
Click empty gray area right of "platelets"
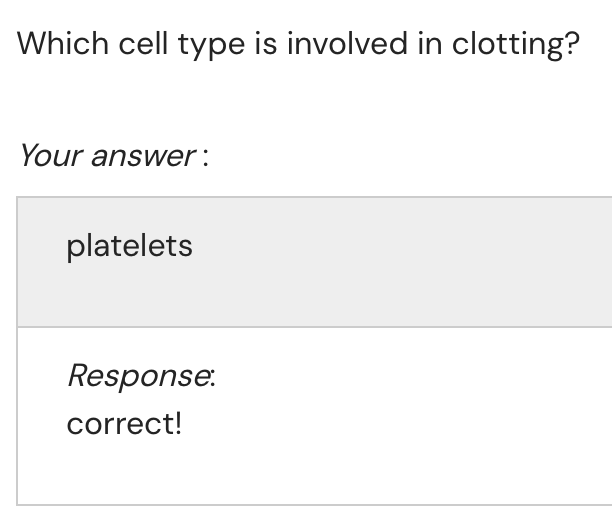[x=400, y=260]
